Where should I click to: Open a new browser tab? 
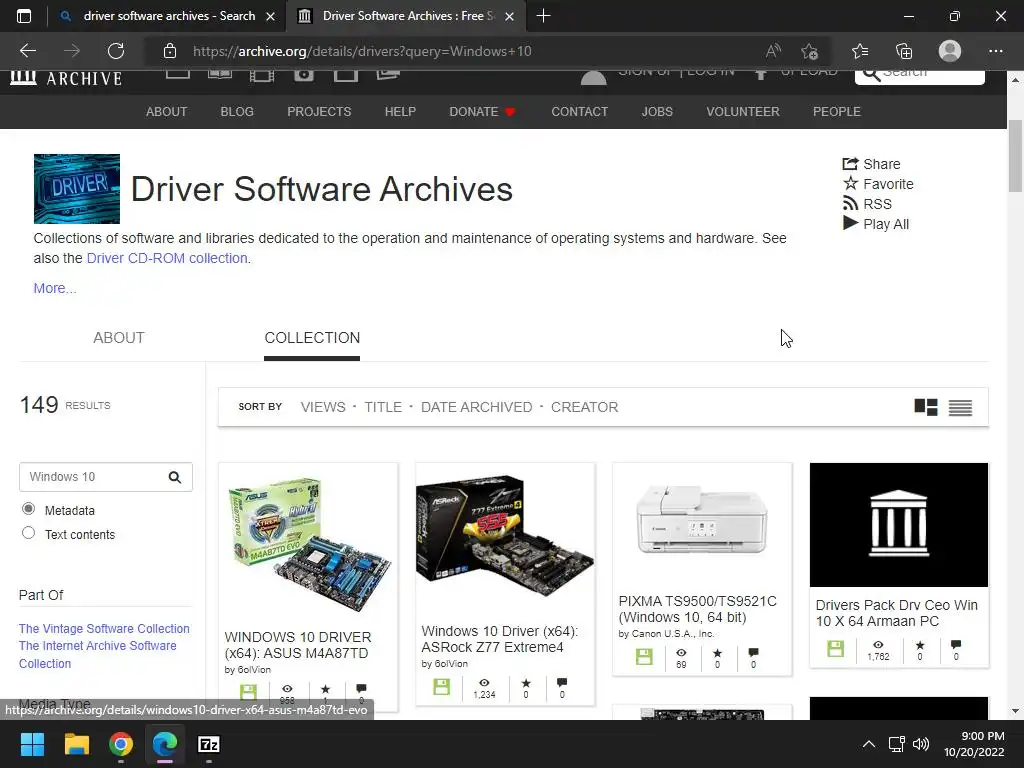[543, 16]
